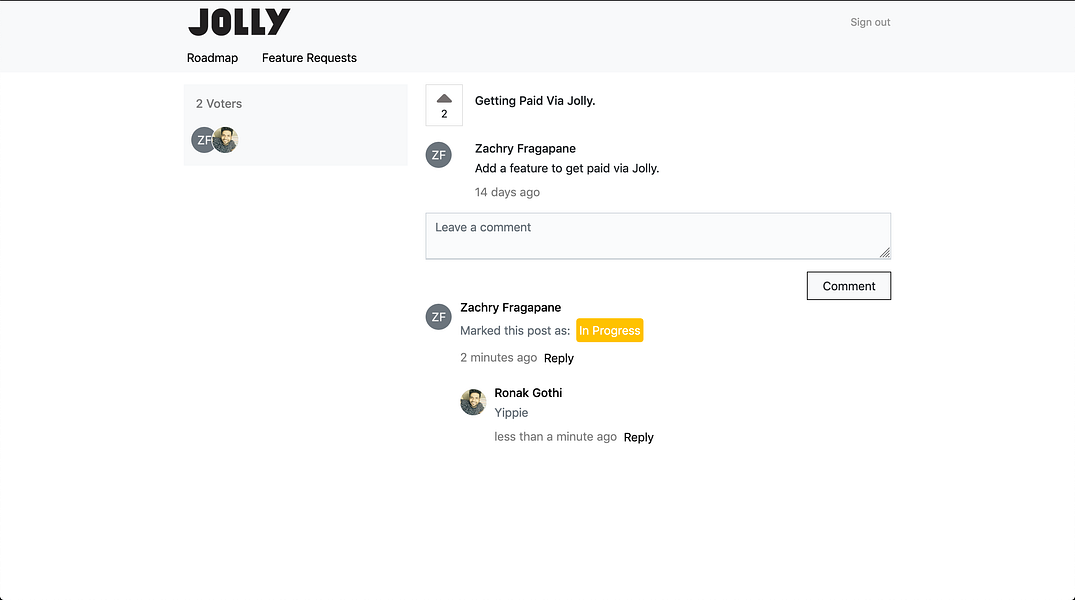Screen dimensions: 1075x600
Task: Click the In Progress status badge
Action: pyautogui.click(x=609, y=330)
